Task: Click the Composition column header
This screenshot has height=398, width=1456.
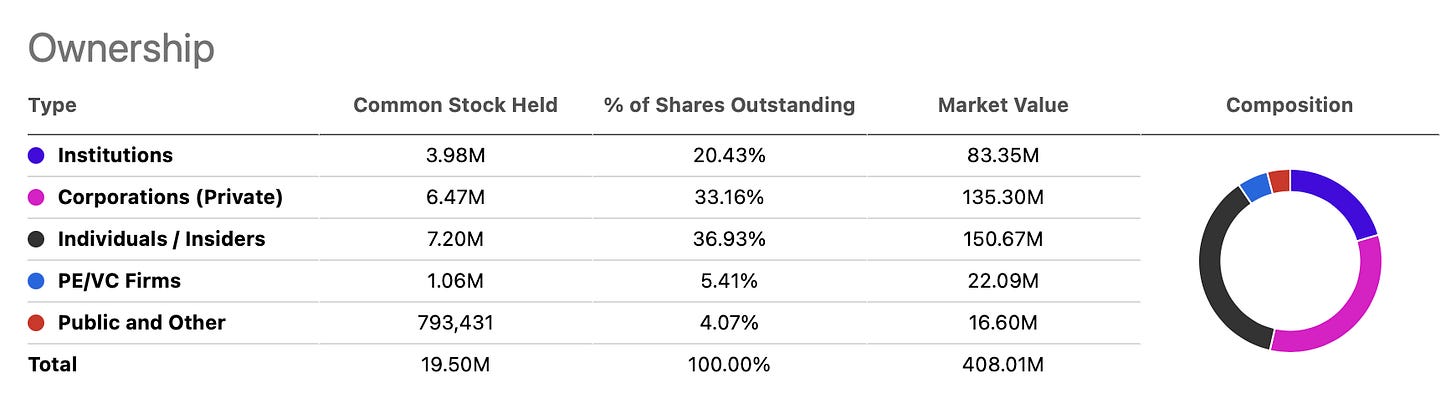Action: (1289, 105)
